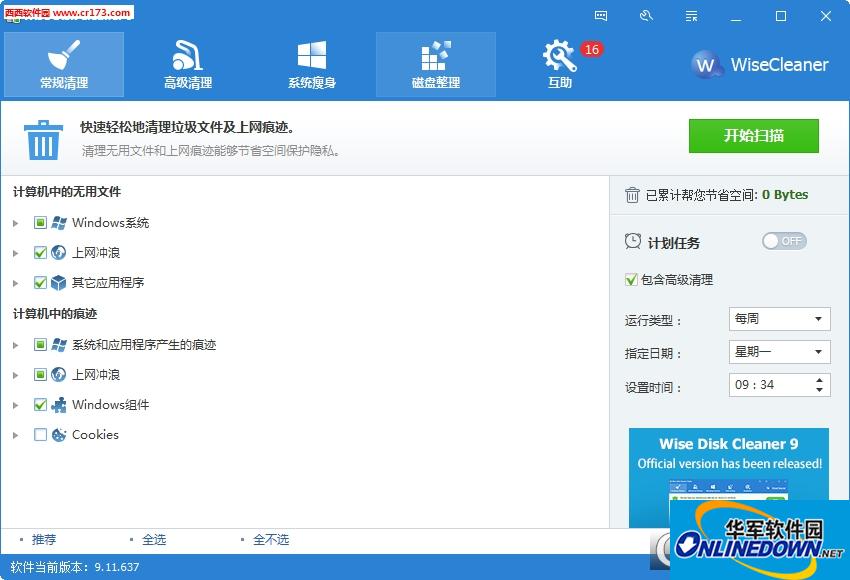Click the 推荐 selection link
The height and width of the screenshot is (580, 850).
point(44,539)
